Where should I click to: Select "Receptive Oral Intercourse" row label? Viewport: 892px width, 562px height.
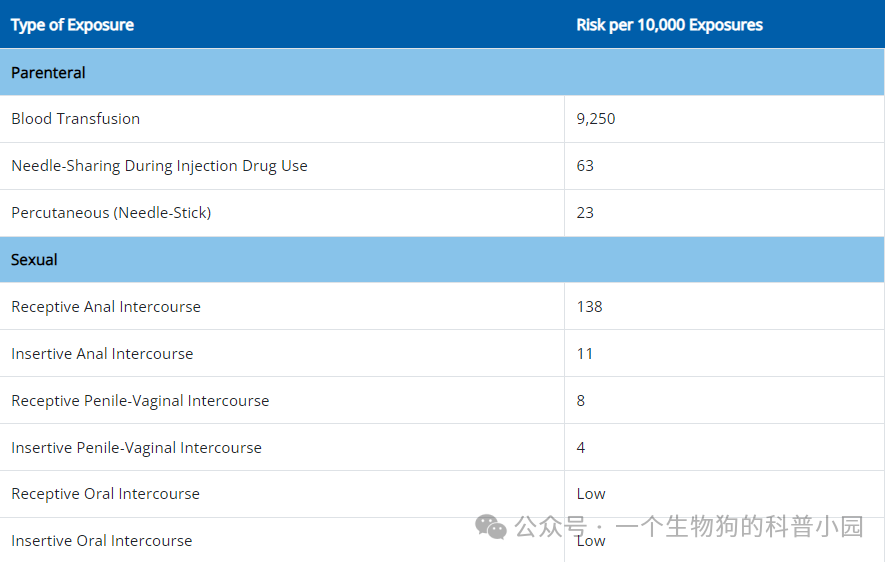[105, 494]
